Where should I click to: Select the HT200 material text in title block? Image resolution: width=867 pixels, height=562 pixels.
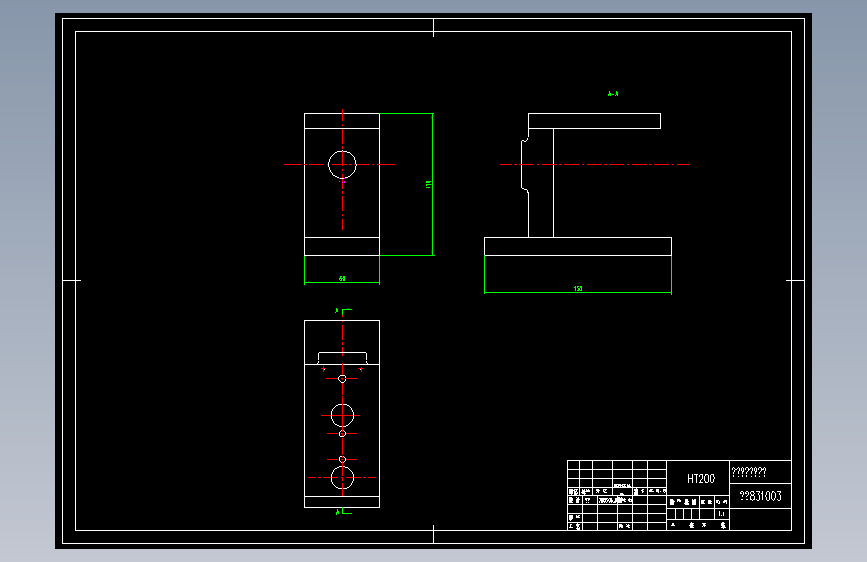pyautogui.click(x=701, y=478)
